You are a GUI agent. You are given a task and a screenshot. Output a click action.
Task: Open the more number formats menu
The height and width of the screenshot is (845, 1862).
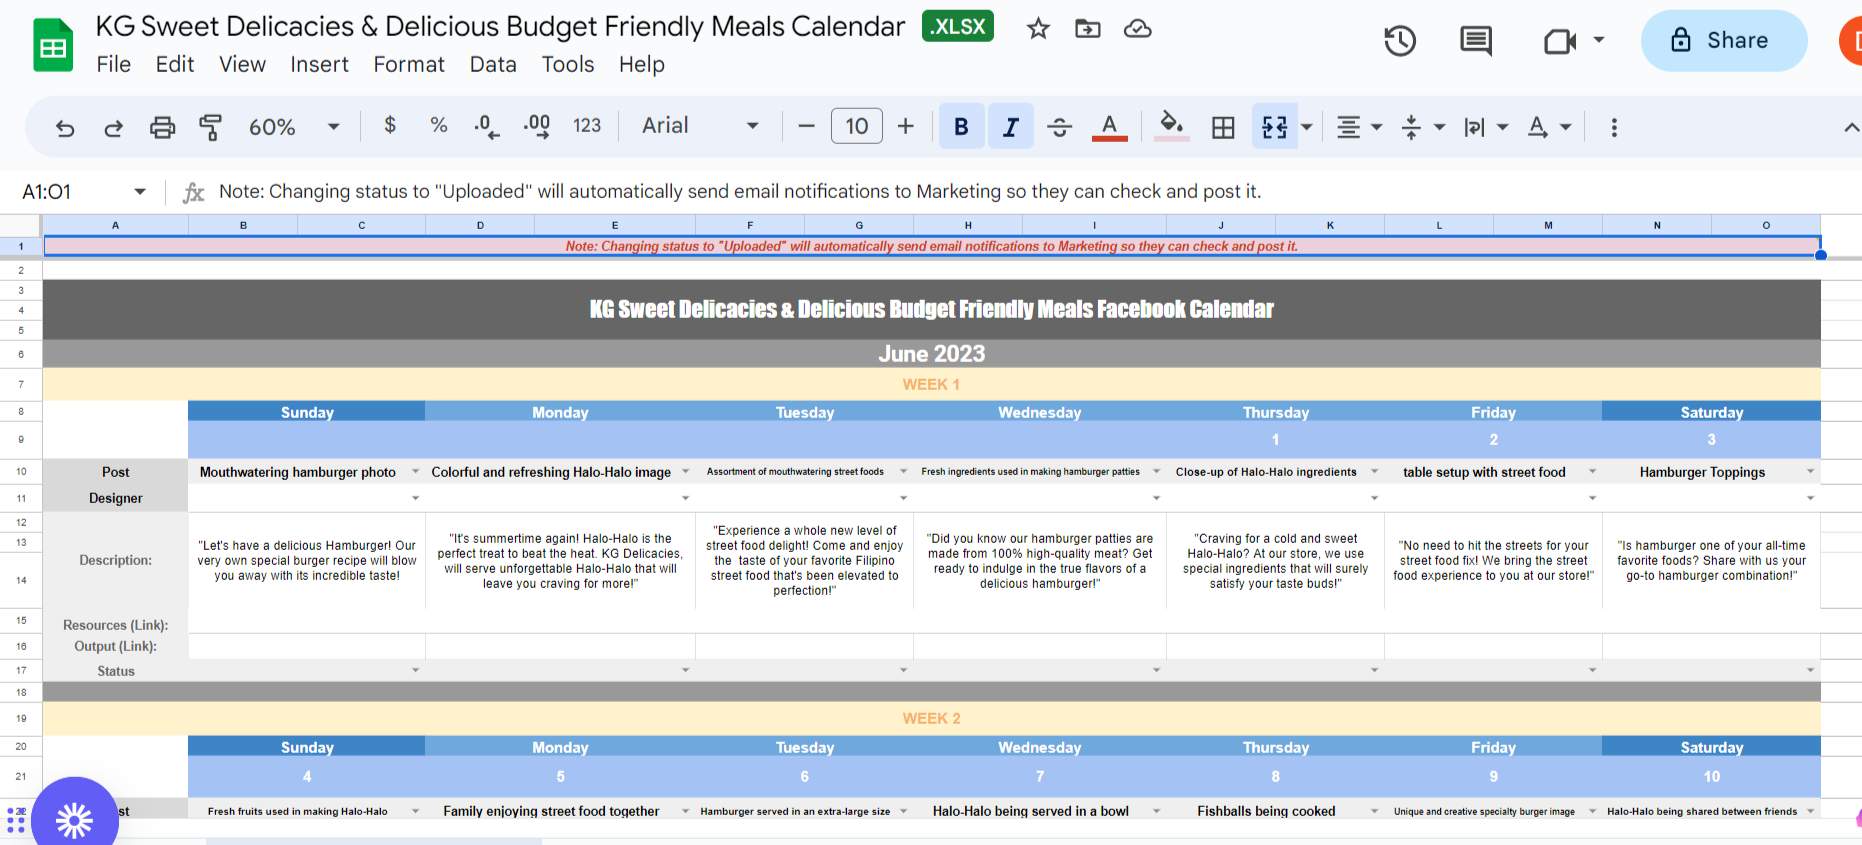(587, 125)
